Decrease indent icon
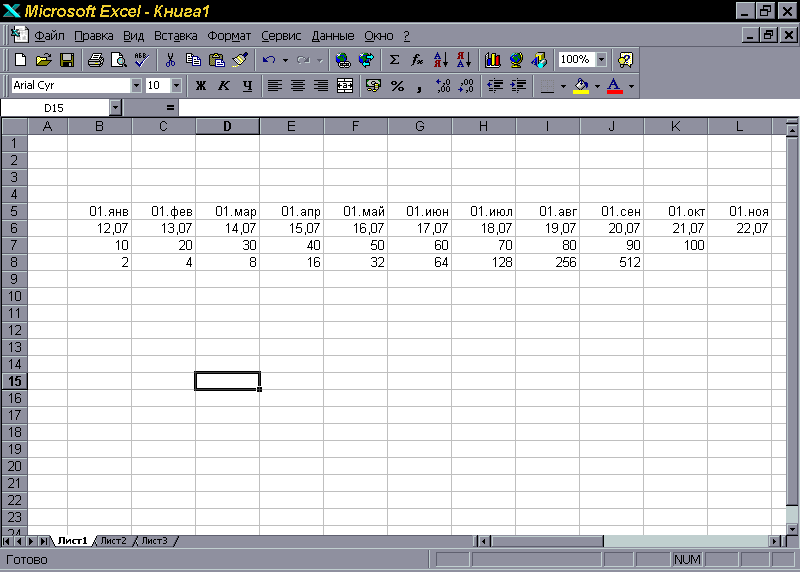800x572 pixels. tap(495, 86)
